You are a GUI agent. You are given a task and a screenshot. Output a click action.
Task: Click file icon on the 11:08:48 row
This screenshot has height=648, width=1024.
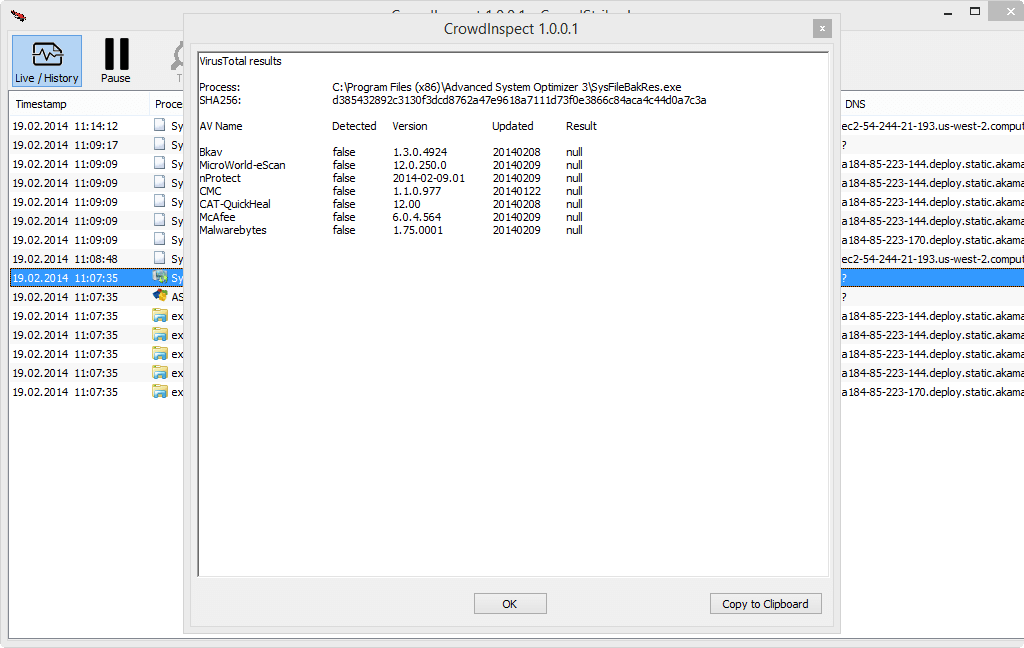pyautogui.click(x=159, y=258)
